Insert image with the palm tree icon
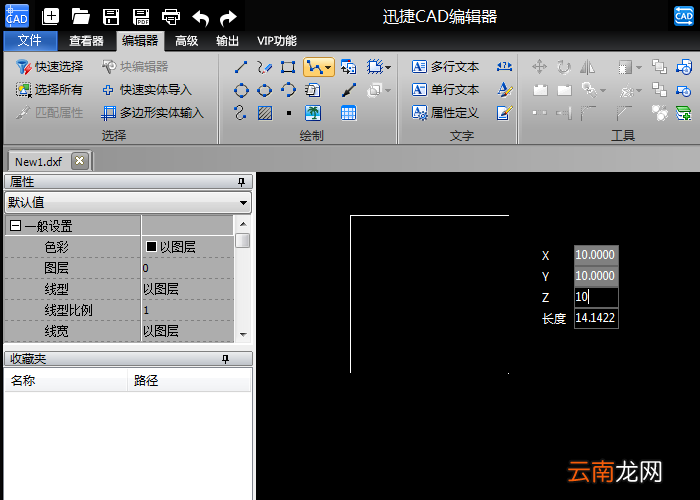The image size is (700, 500). click(313, 113)
